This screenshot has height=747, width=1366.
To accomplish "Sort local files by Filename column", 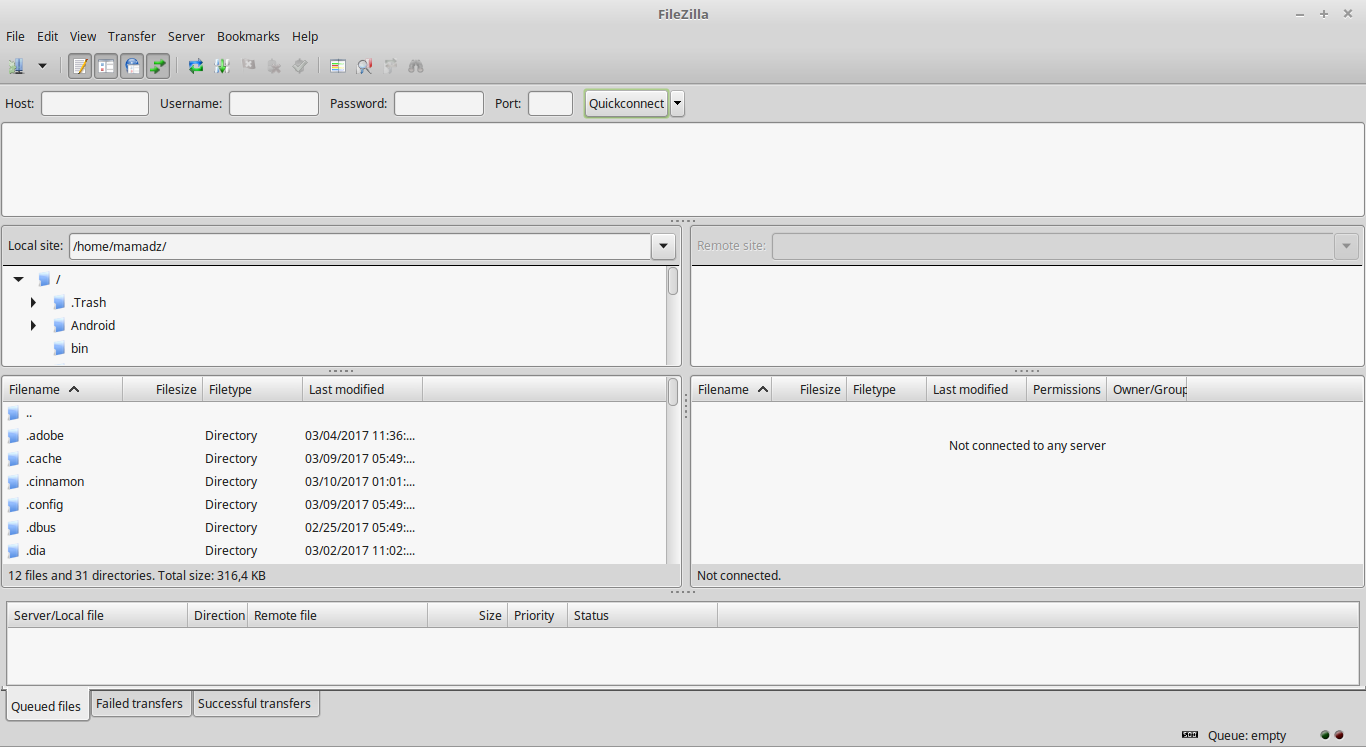I will click(x=62, y=390).
